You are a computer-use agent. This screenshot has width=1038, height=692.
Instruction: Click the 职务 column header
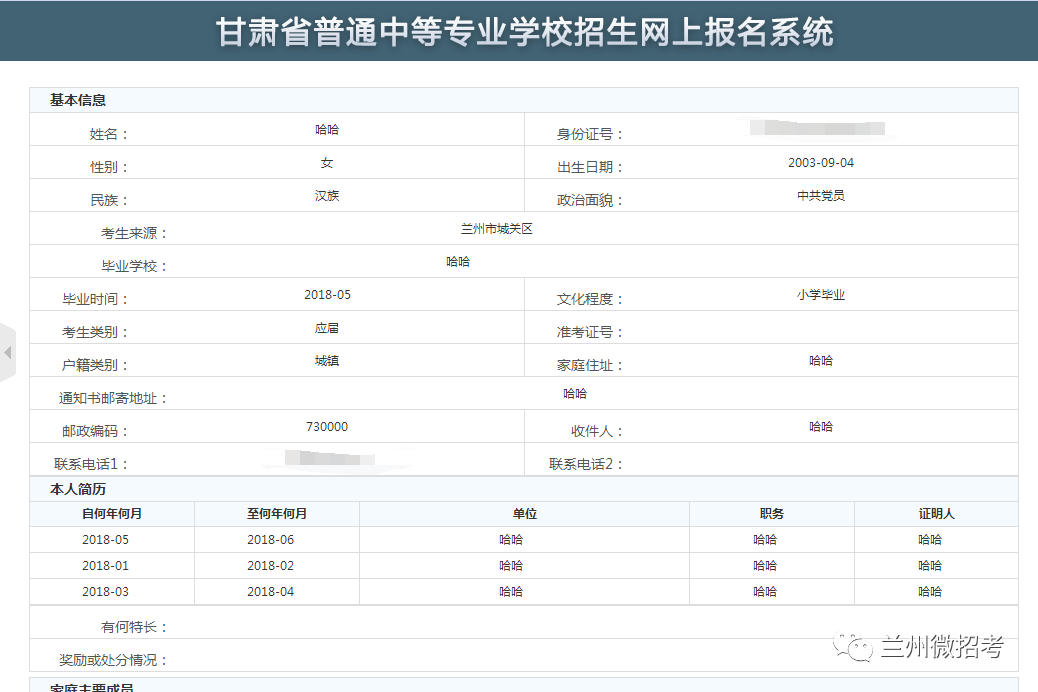click(x=771, y=514)
